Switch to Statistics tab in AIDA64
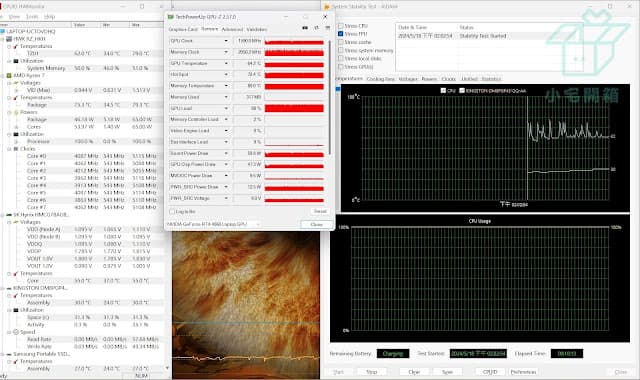The image size is (640, 380). tap(491, 79)
